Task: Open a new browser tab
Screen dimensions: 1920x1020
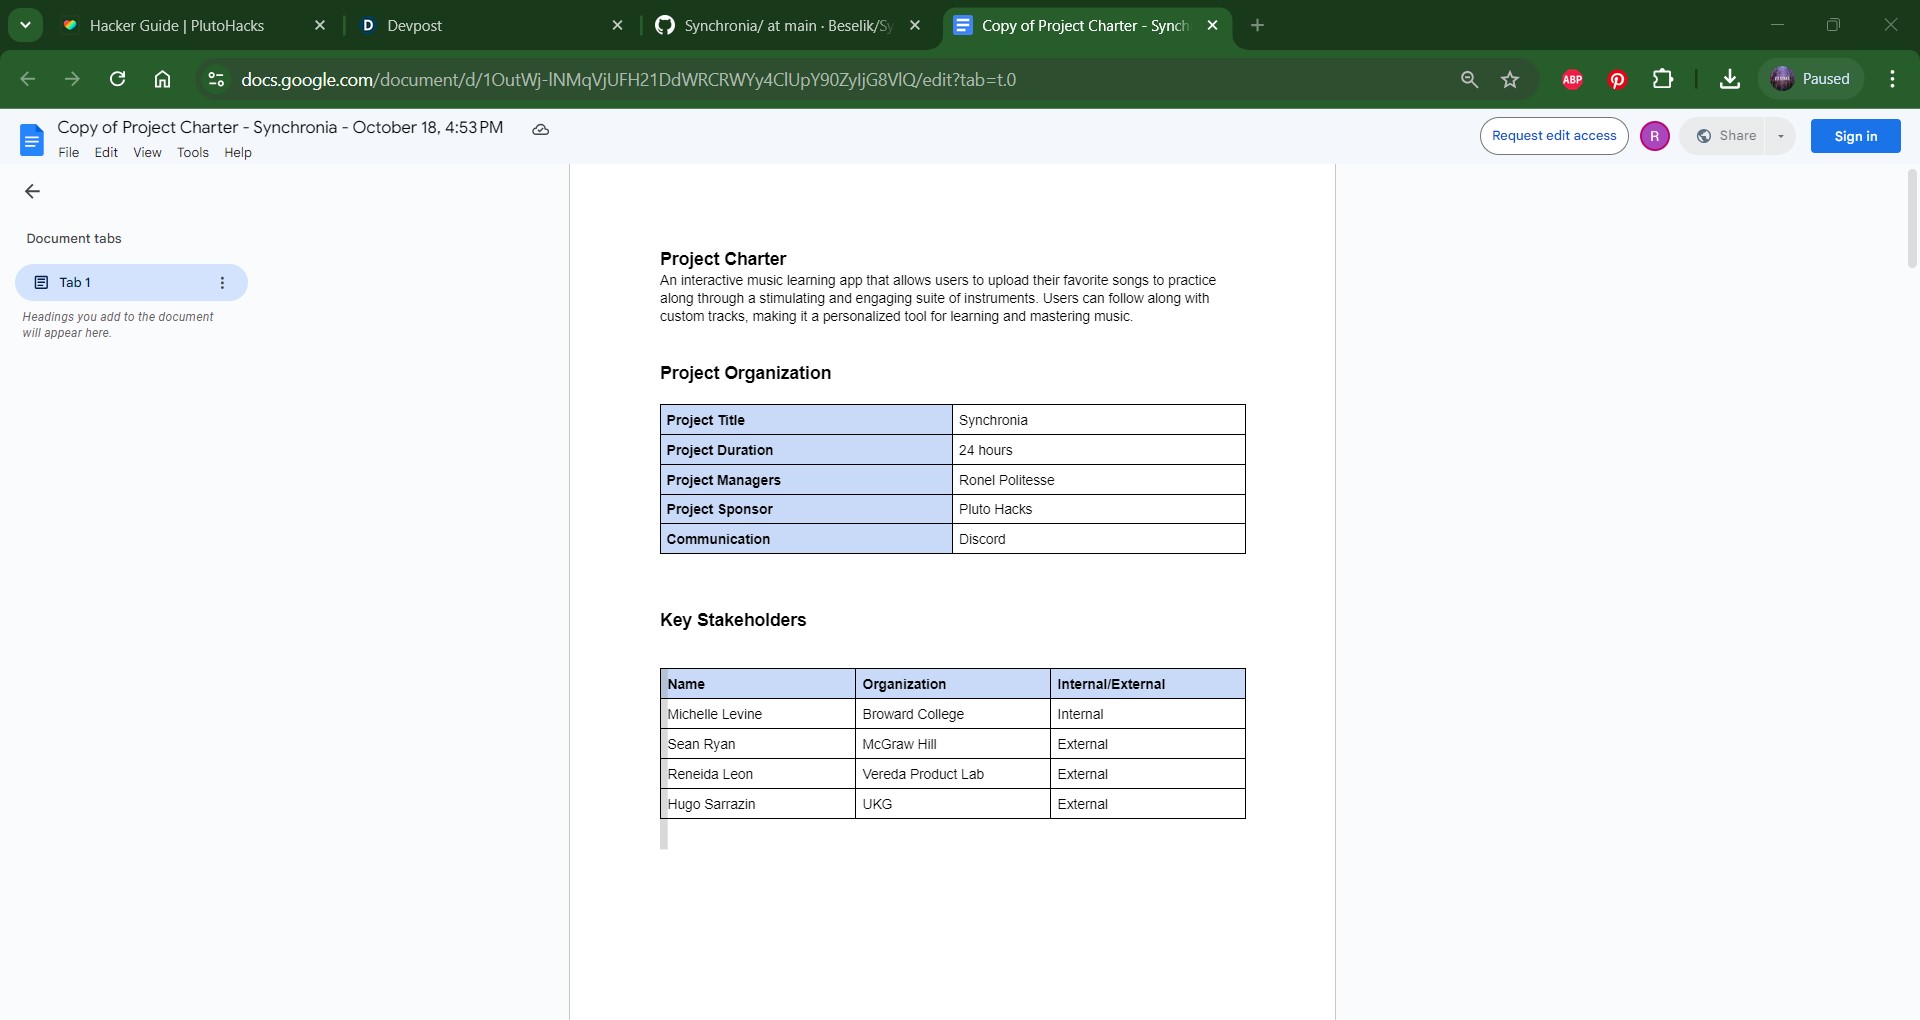Action: 1257,25
